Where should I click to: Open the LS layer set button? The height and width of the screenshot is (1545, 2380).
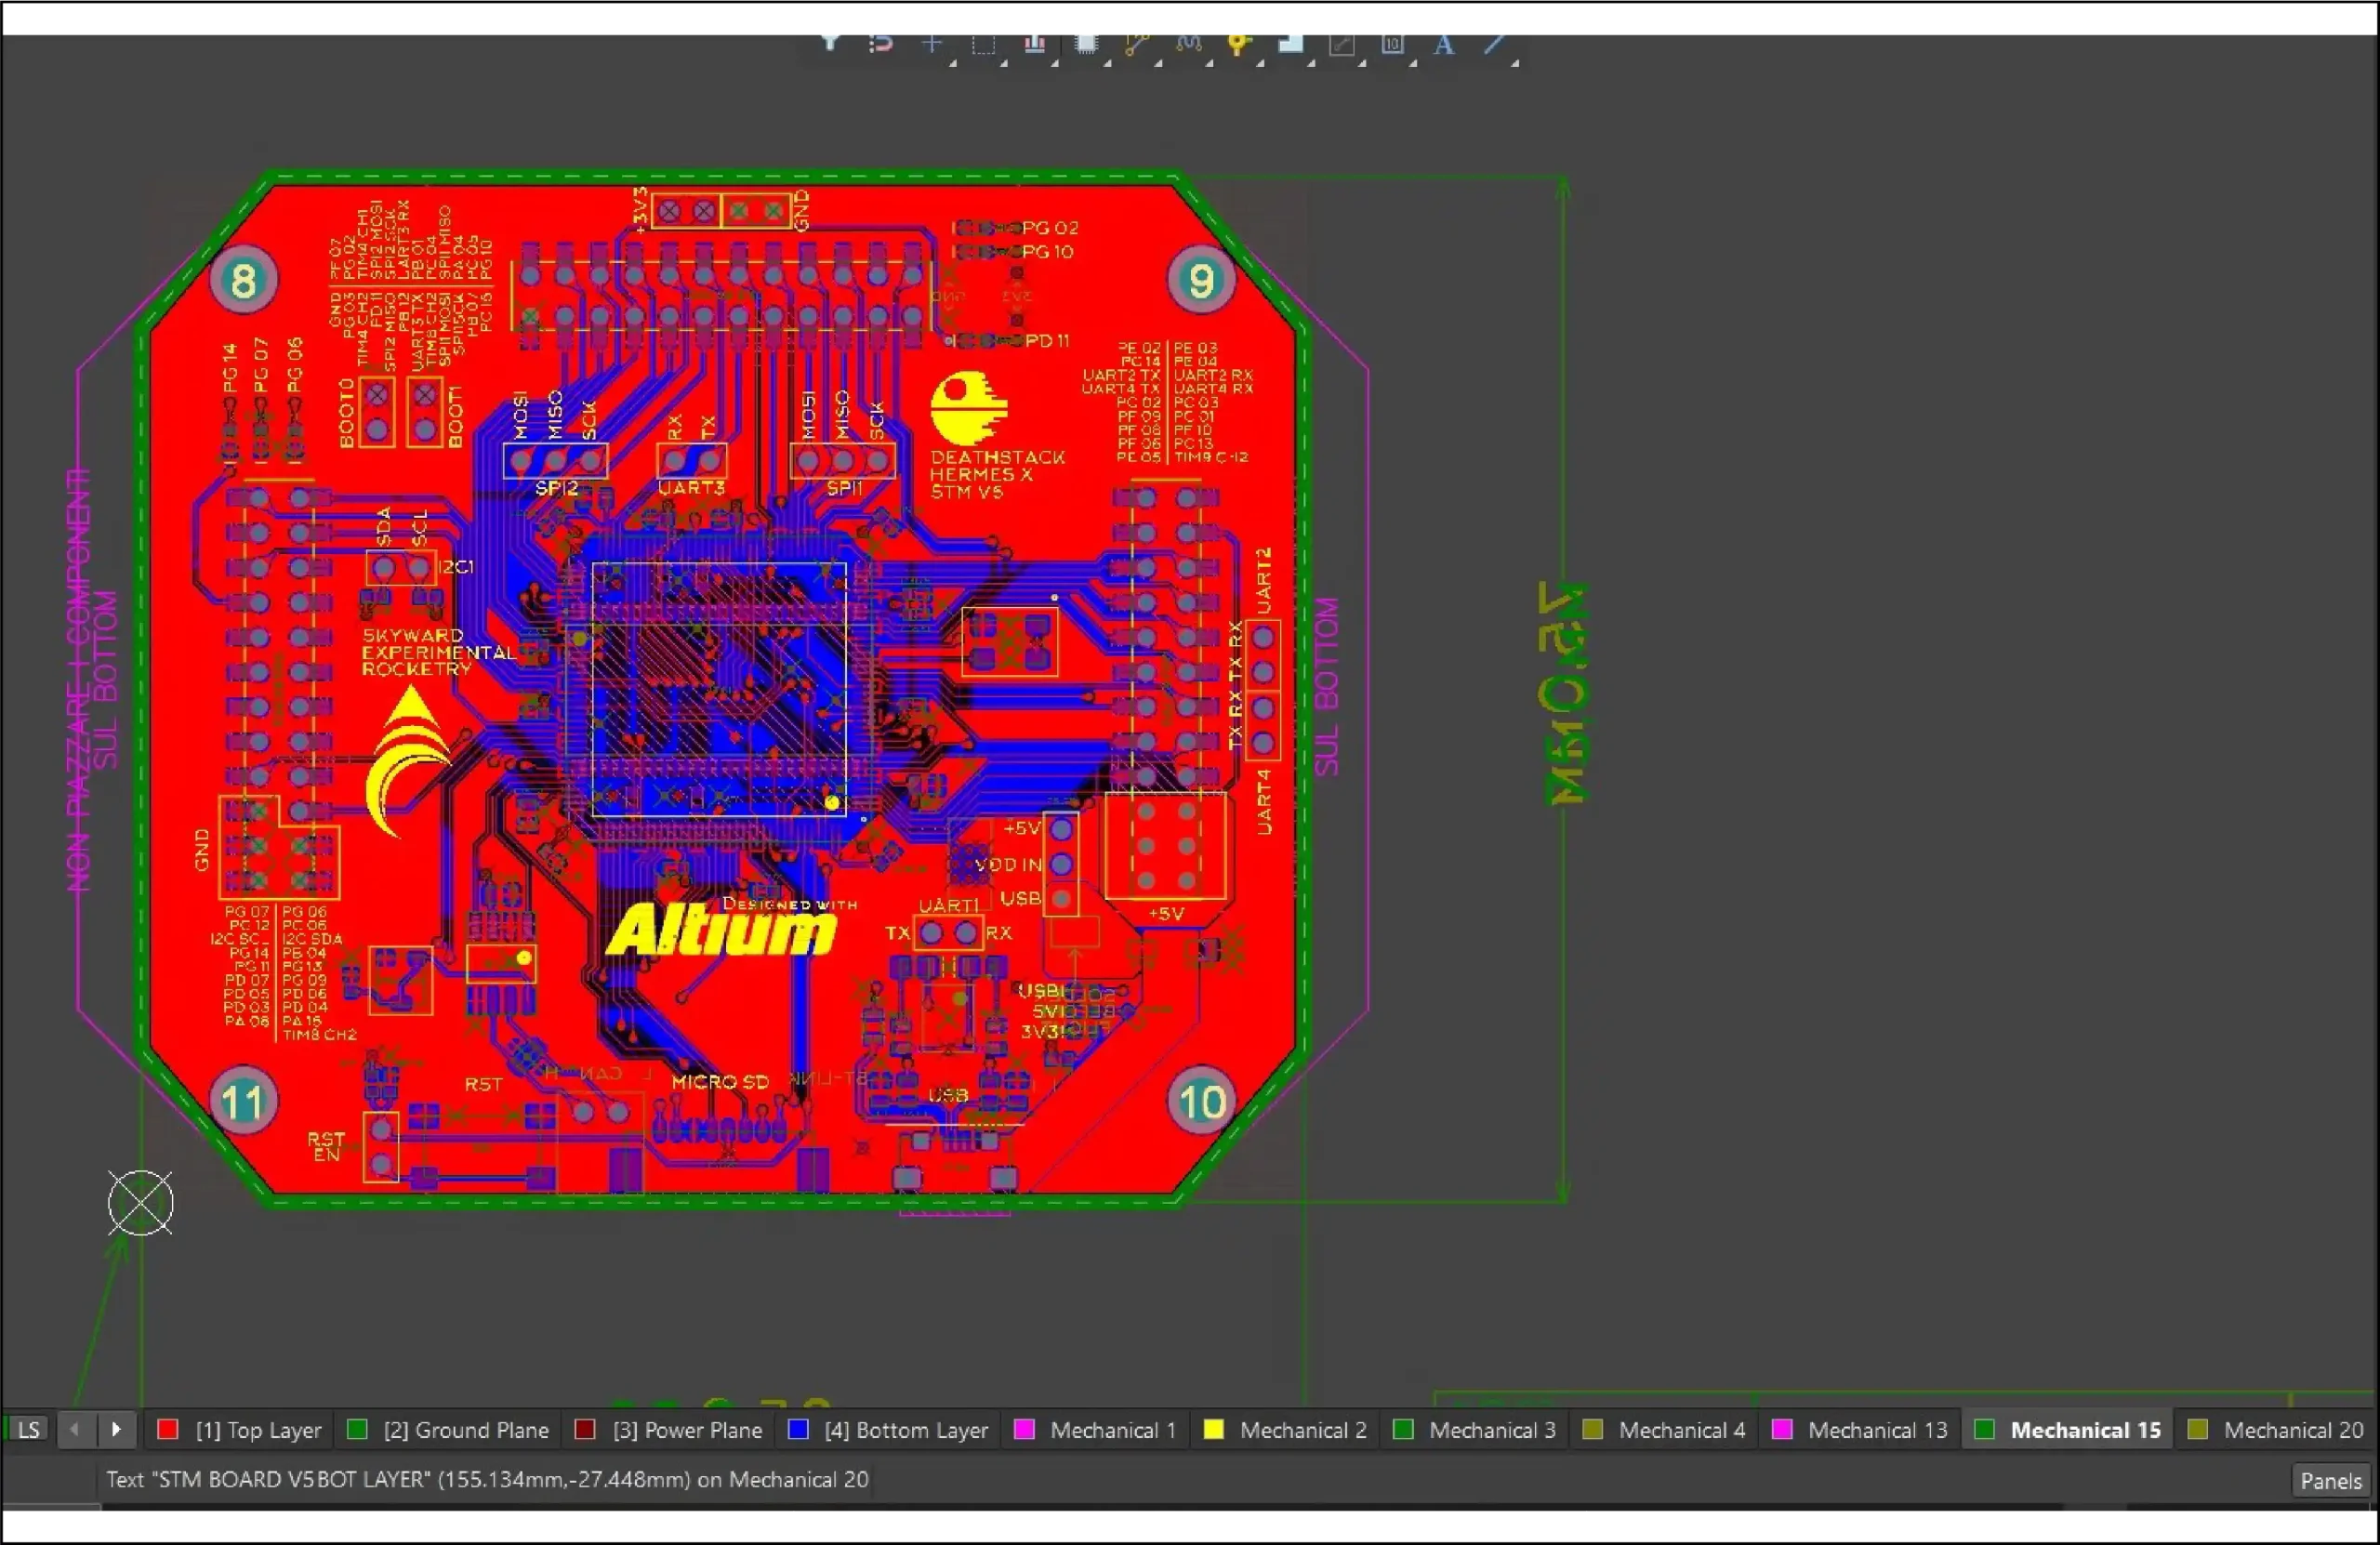(x=29, y=1429)
